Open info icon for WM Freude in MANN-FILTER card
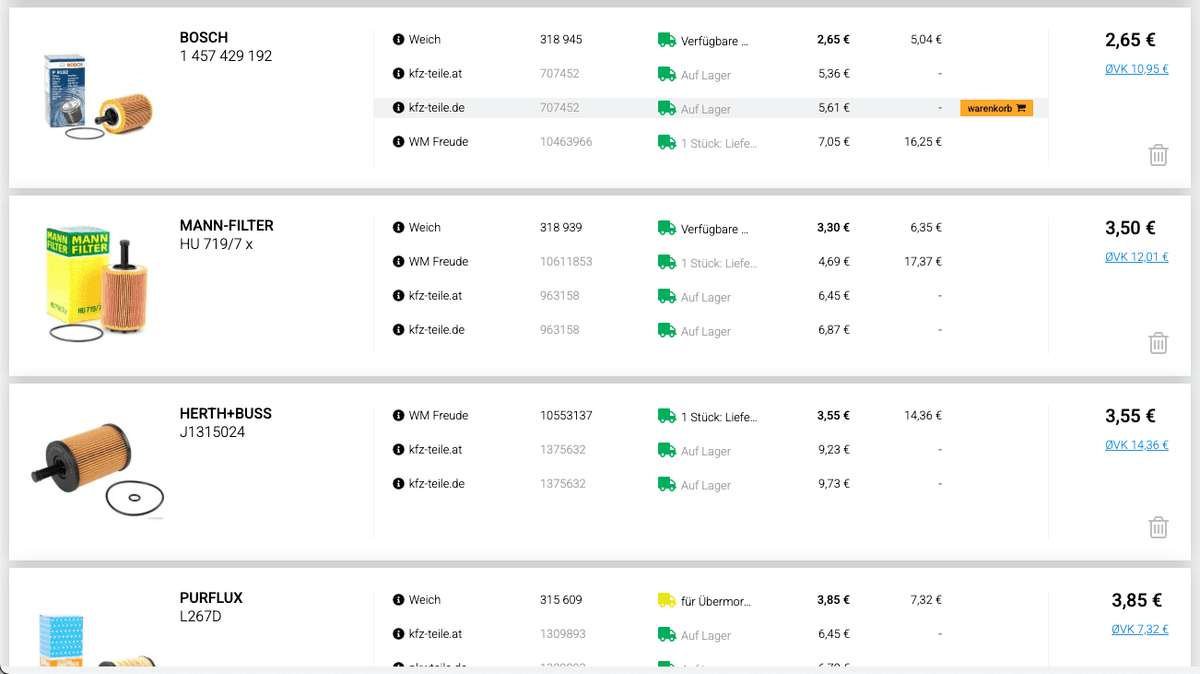1200x674 pixels. pos(398,262)
